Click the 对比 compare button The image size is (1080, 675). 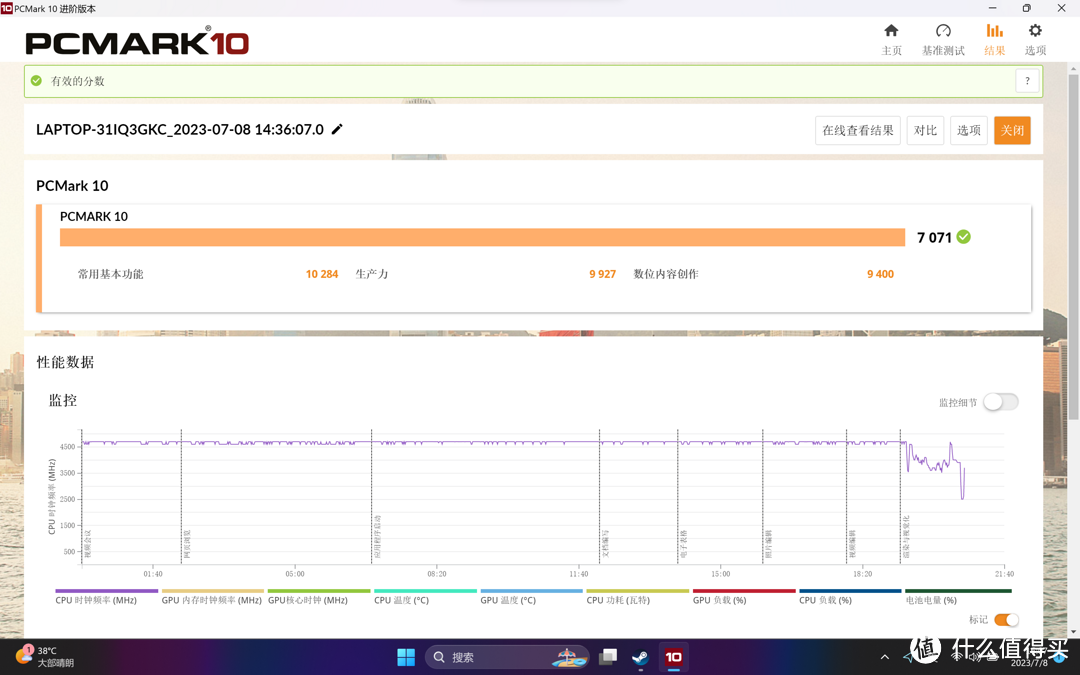pyautogui.click(x=925, y=130)
